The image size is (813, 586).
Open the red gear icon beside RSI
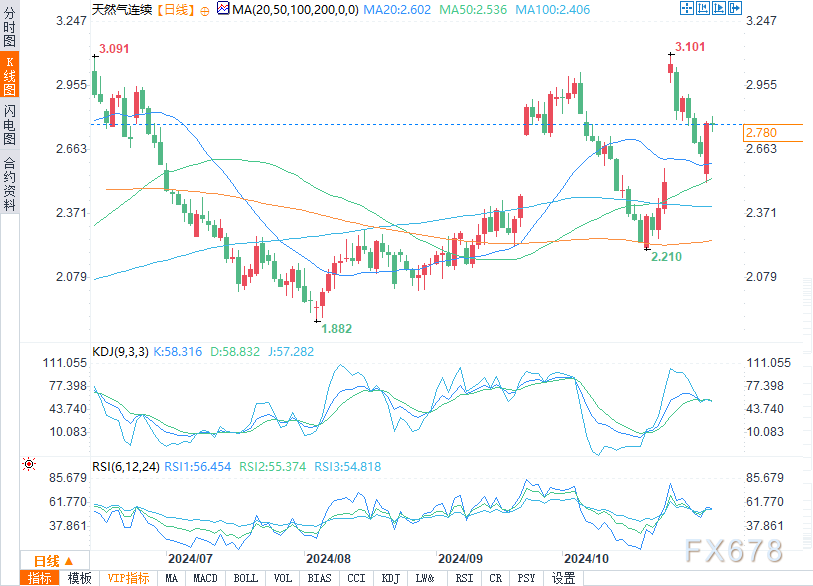pyautogui.click(x=29, y=465)
